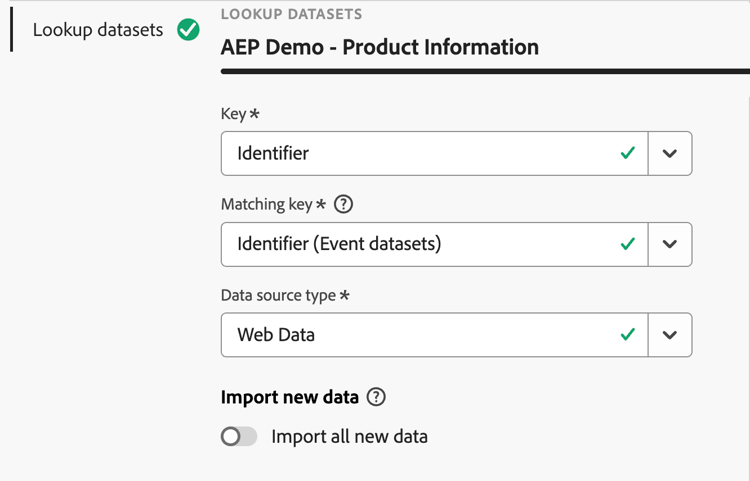The width and height of the screenshot is (750, 481).
Task: Click Web Data in Data source field
Action: 276,335
